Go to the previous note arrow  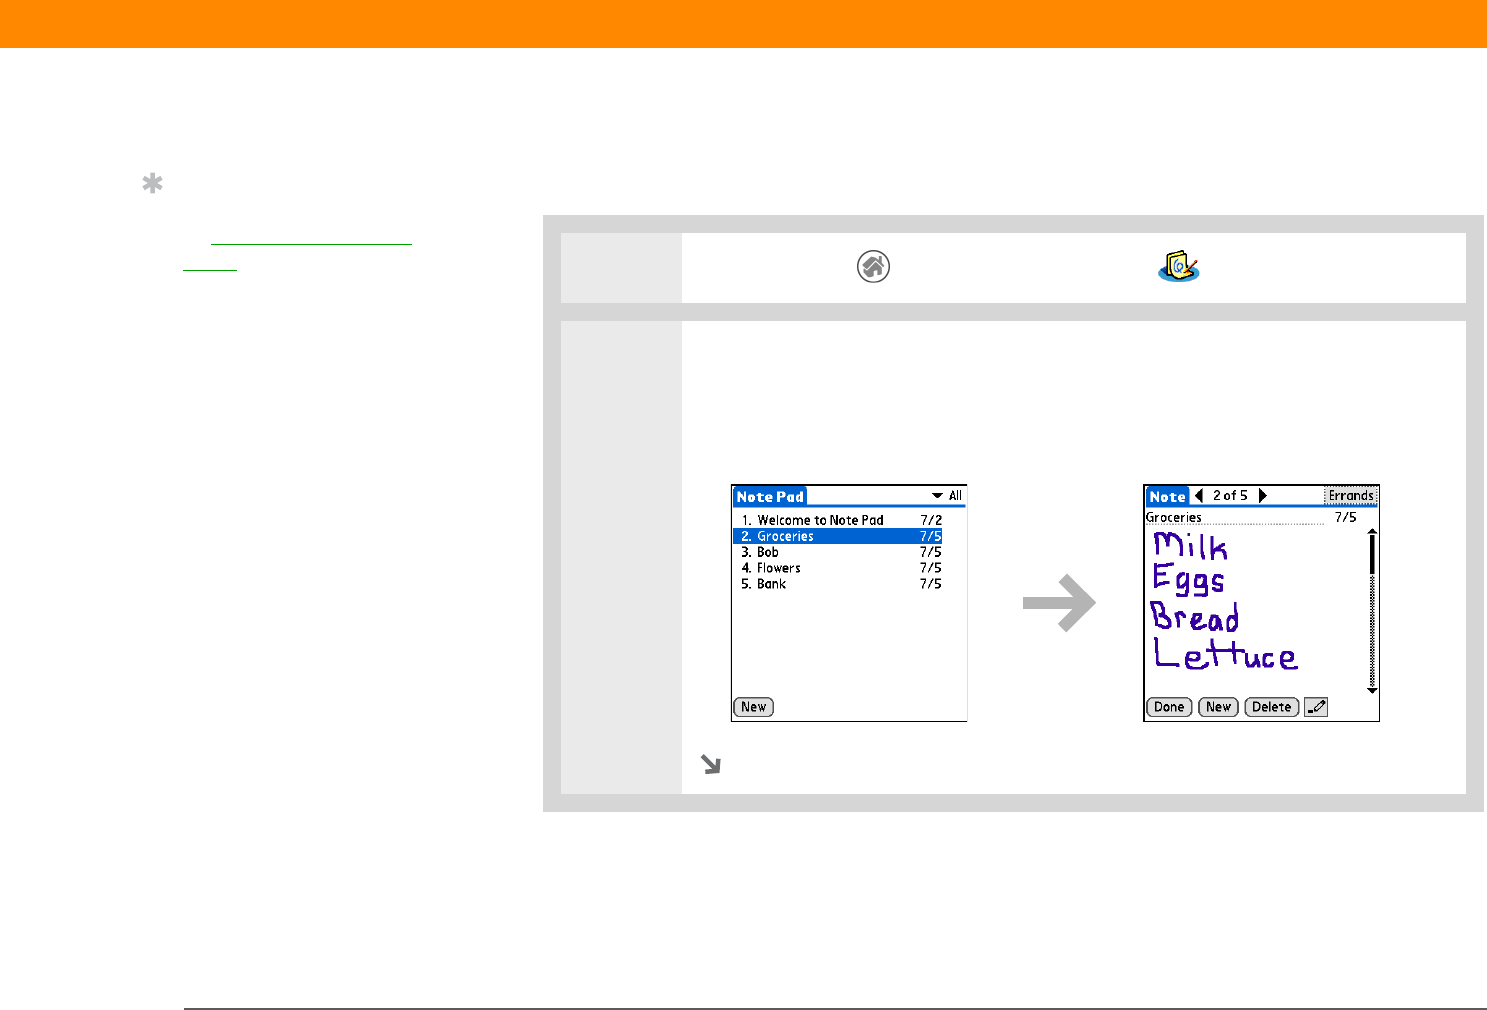(1199, 495)
